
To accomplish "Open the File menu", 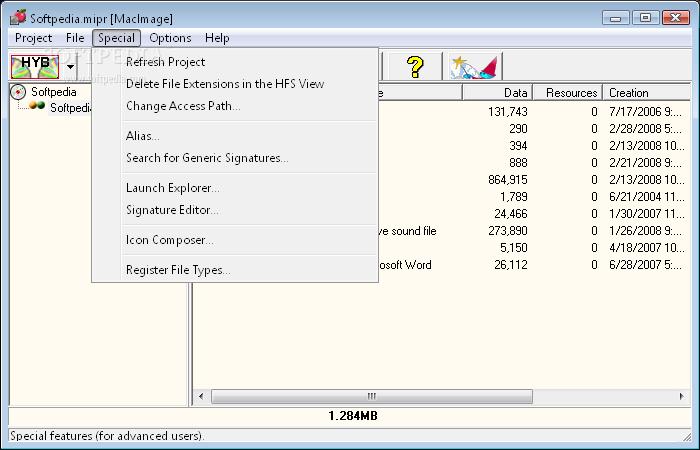I will (75, 38).
